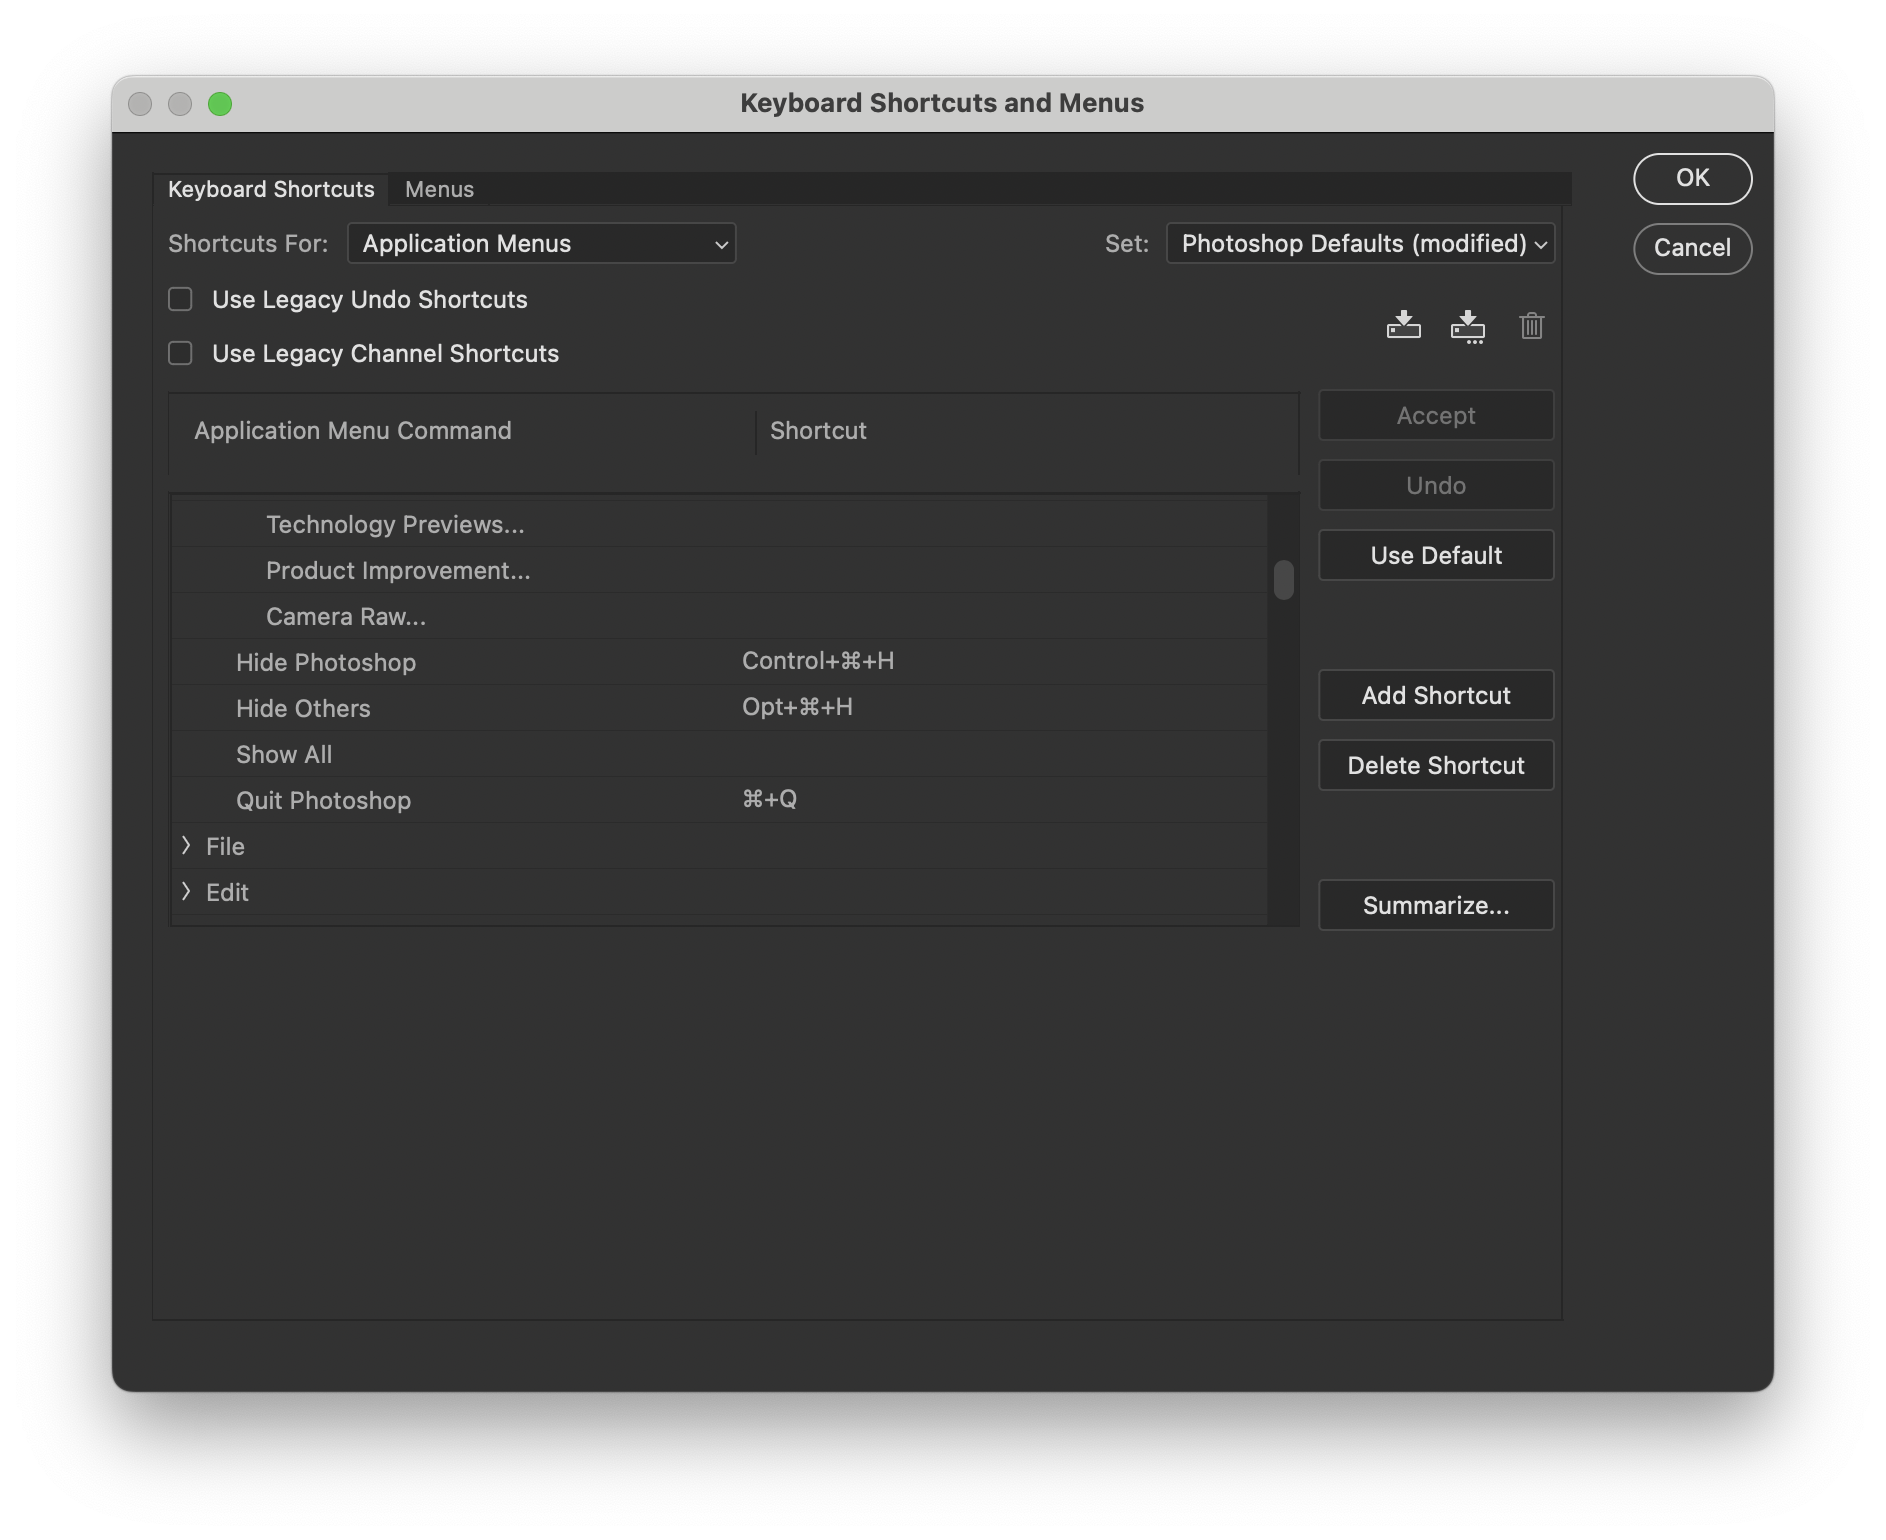Click the Shortcut column header
Viewport: 1886px width, 1540px height.
click(818, 431)
